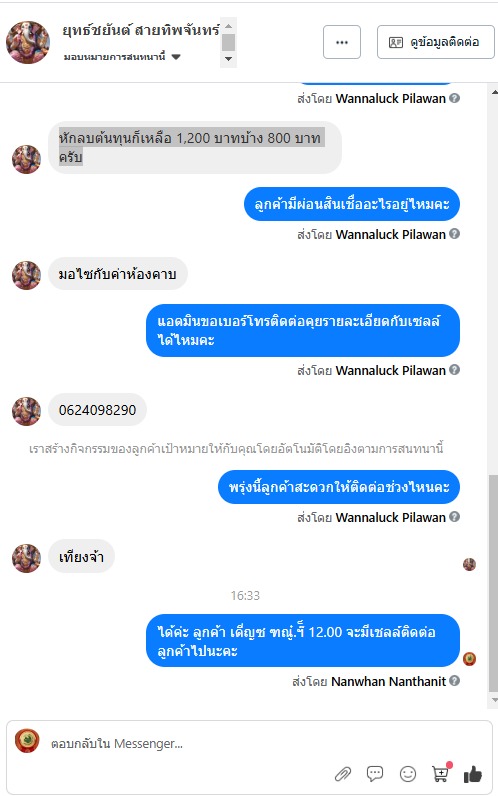498x796 pixels.
Task: Click the conversation vertical scrollbar thumb
Action: pyautogui.click(x=493, y=583)
